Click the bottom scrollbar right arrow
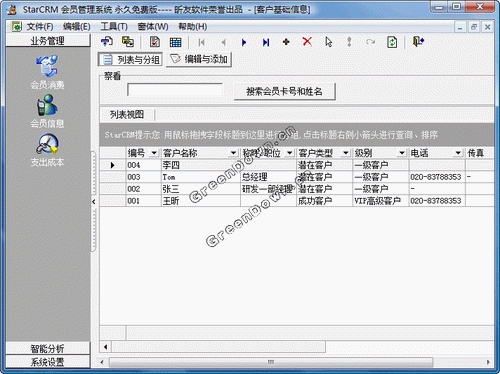Screen dimensions: 500x374 pos(488,362)
